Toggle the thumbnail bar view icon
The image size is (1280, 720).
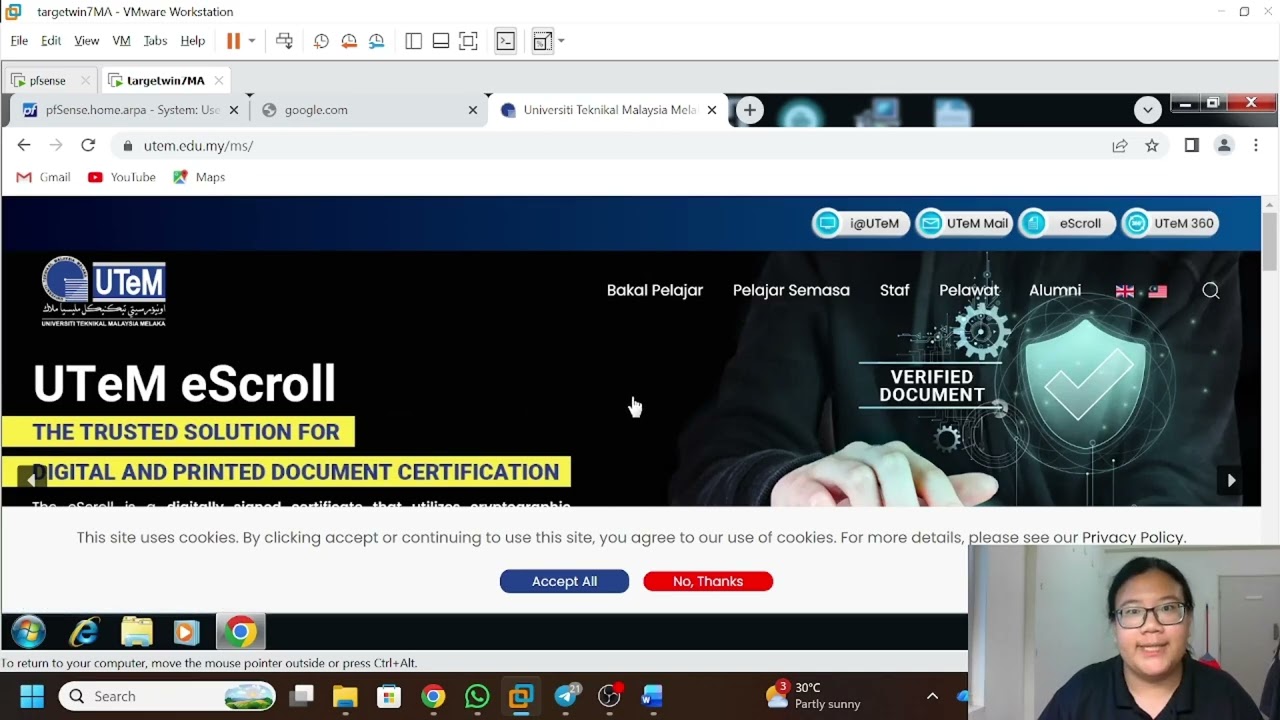441,41
